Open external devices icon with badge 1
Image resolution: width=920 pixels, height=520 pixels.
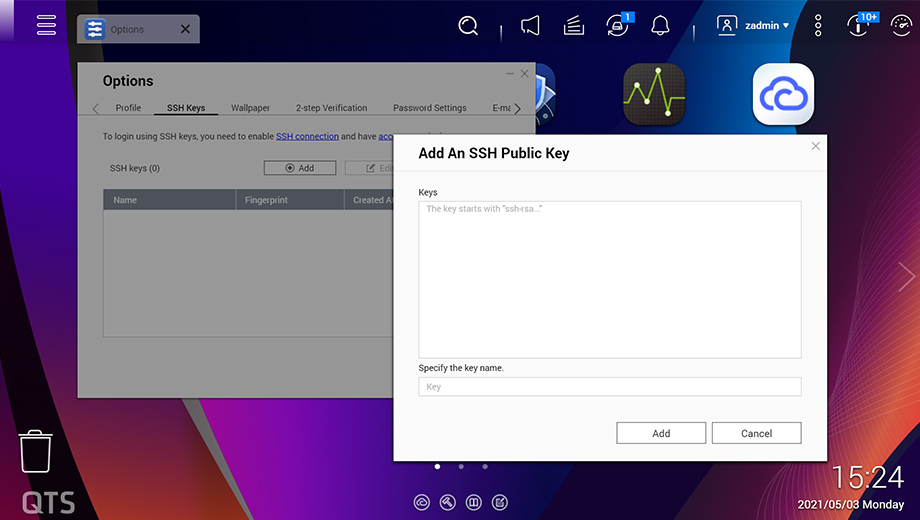tap(618, 26)
